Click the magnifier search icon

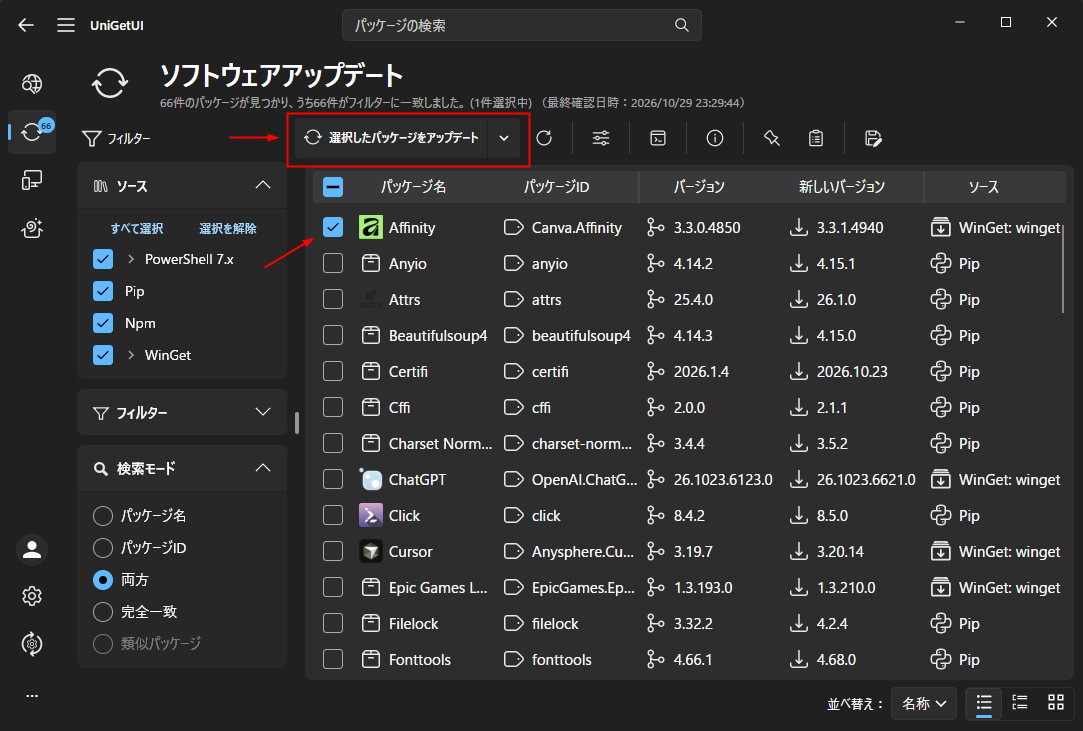(x=682, y=26)
